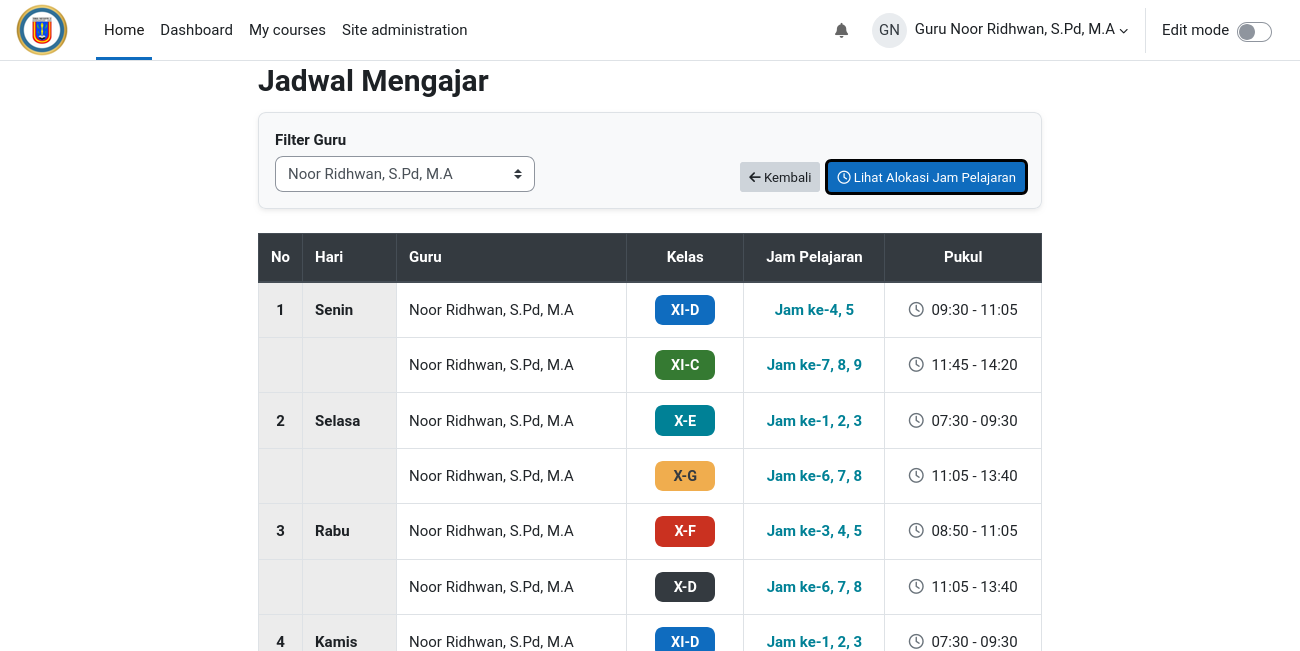Click the No column header
This screenshot has height=651, width=1300.
[280, 257]
